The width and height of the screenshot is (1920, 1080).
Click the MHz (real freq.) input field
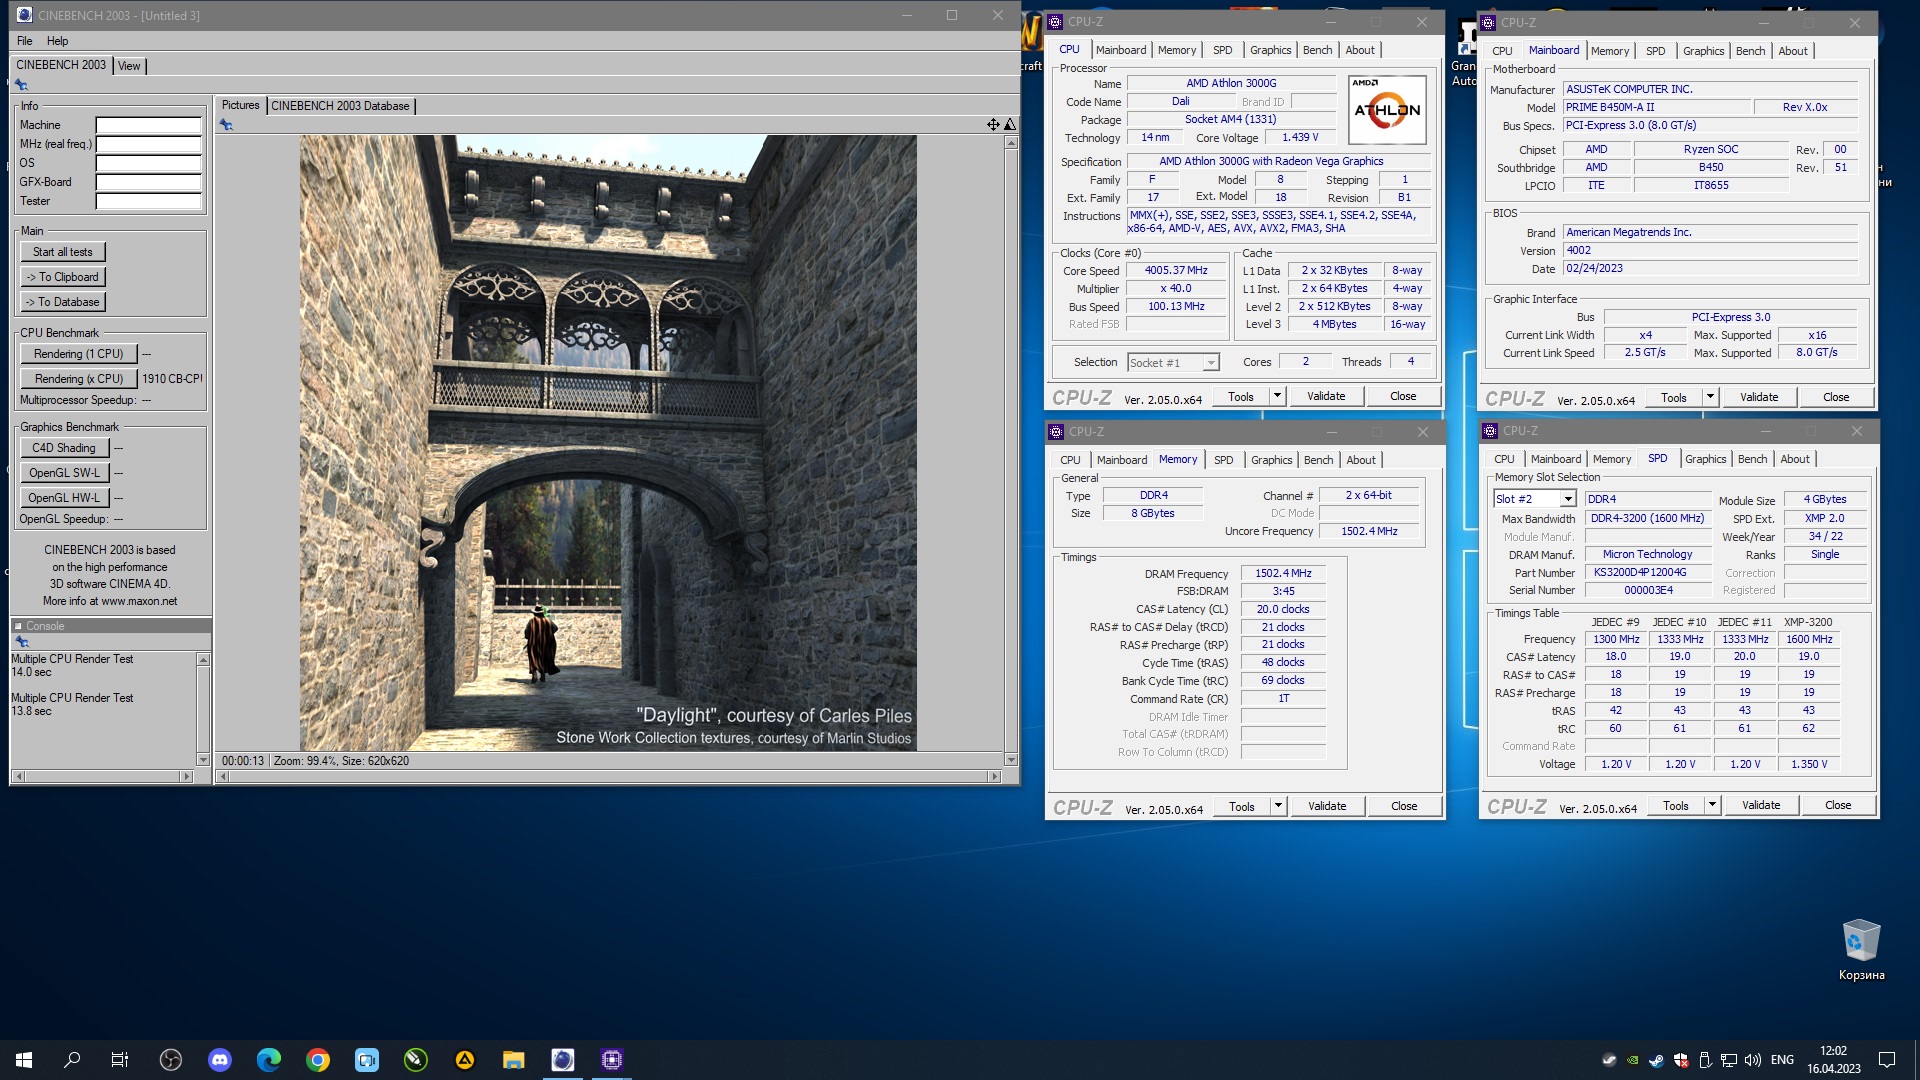149,144
